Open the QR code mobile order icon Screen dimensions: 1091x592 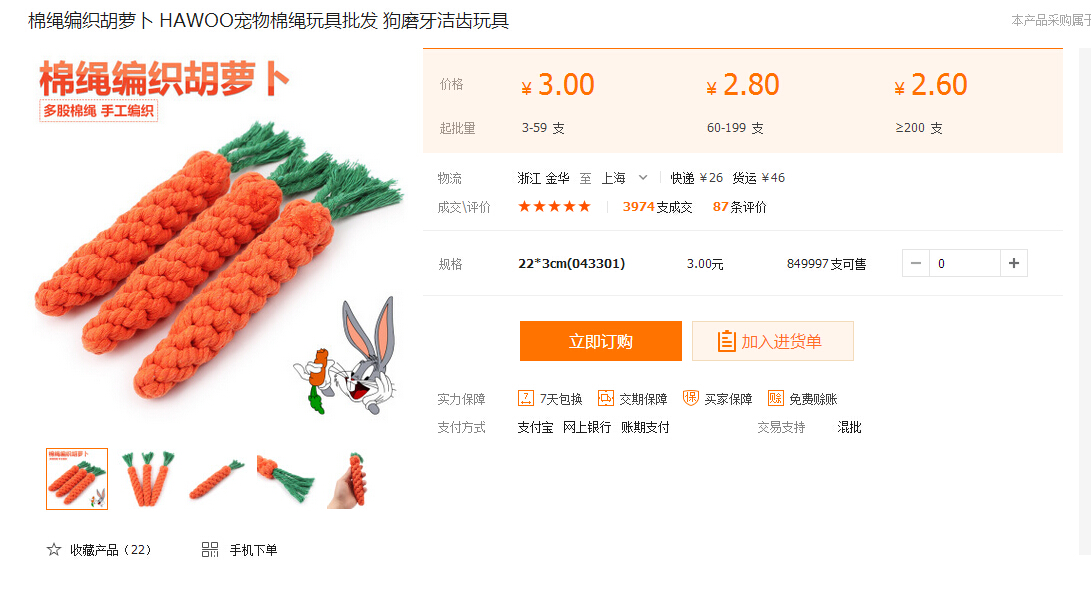[209, 550]
